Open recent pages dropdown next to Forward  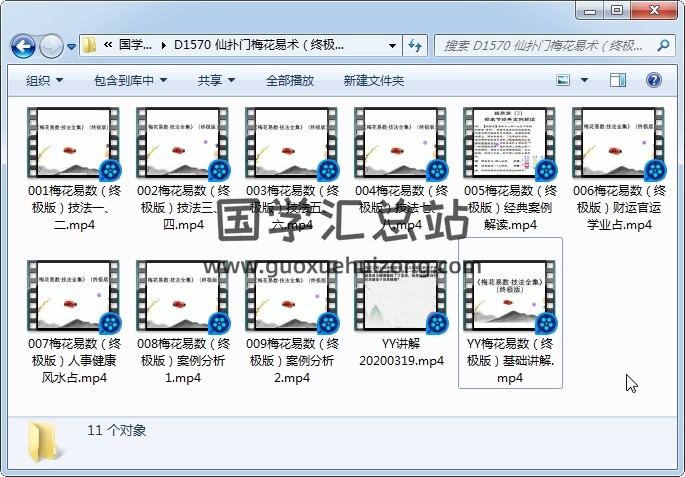(72, 46)
